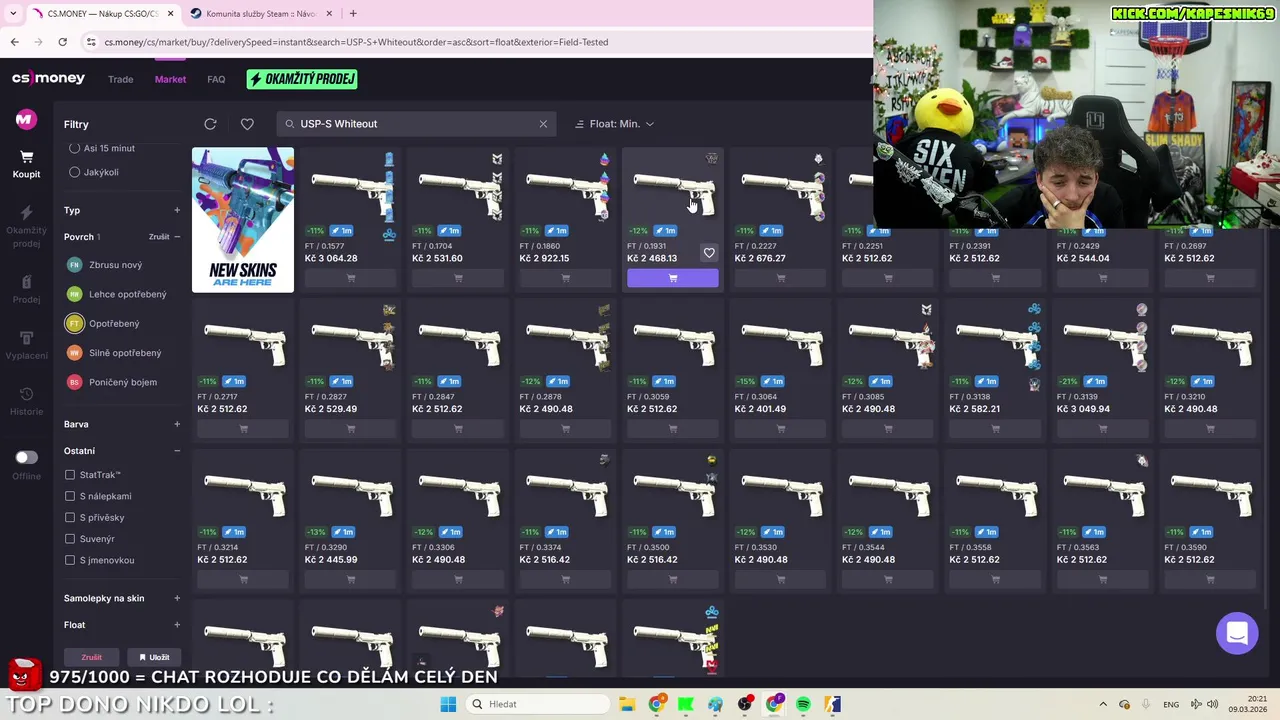The image size is (1280, 720).
Task: Collapse the Ostatní filter section
Action: point(177,451)
